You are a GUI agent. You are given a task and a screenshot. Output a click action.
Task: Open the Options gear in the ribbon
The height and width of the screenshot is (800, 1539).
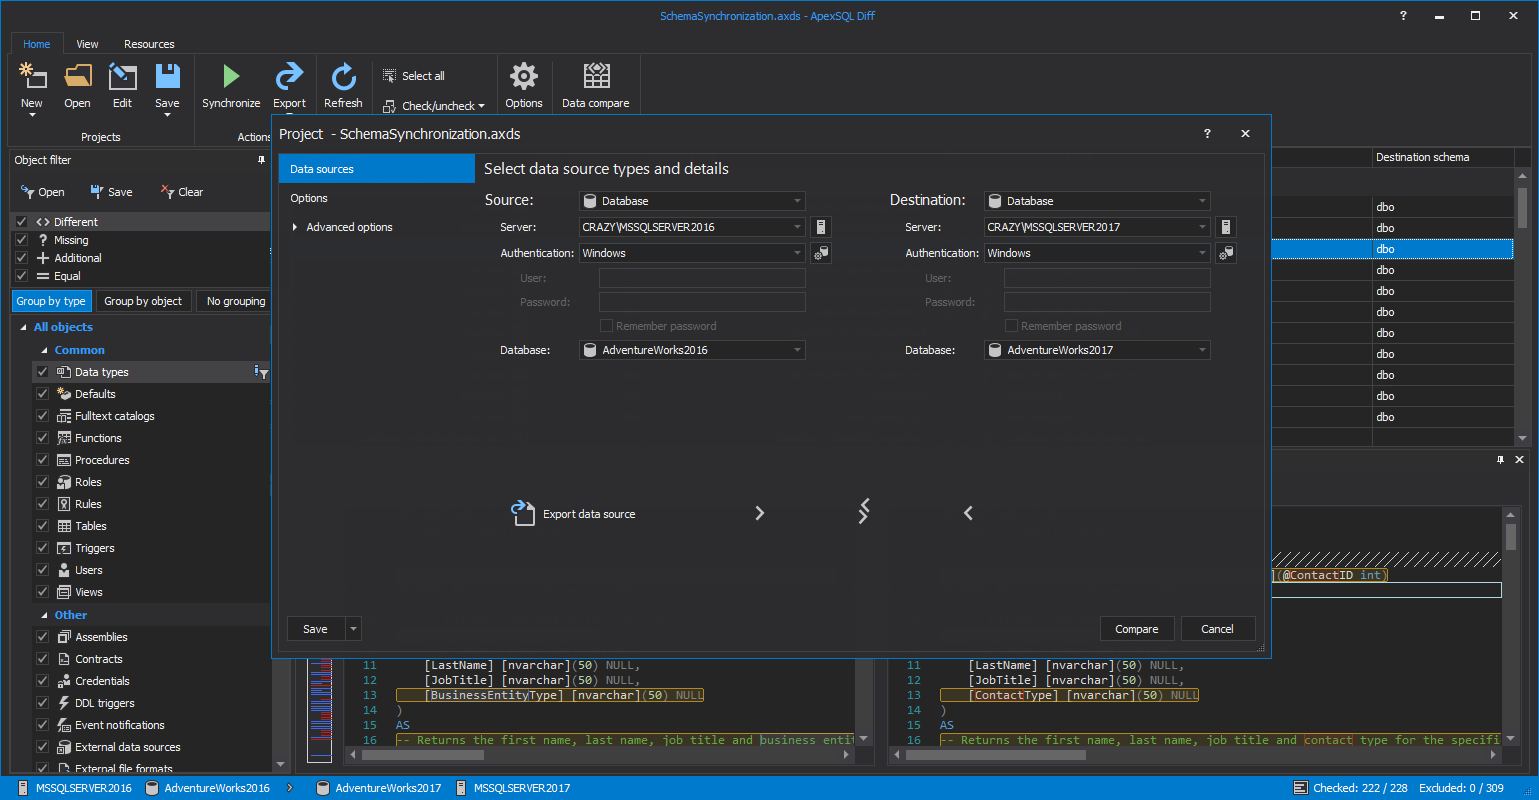coord(524,76)
